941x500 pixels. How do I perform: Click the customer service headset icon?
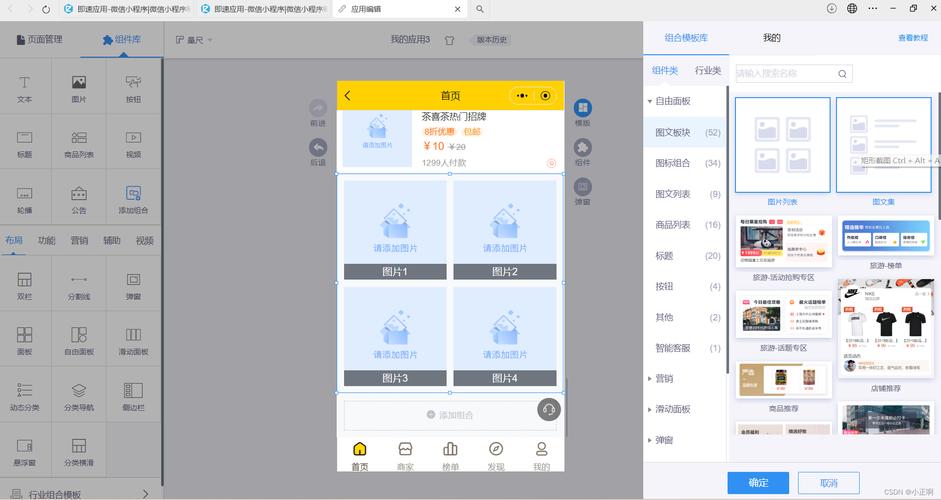click(549, 409)
